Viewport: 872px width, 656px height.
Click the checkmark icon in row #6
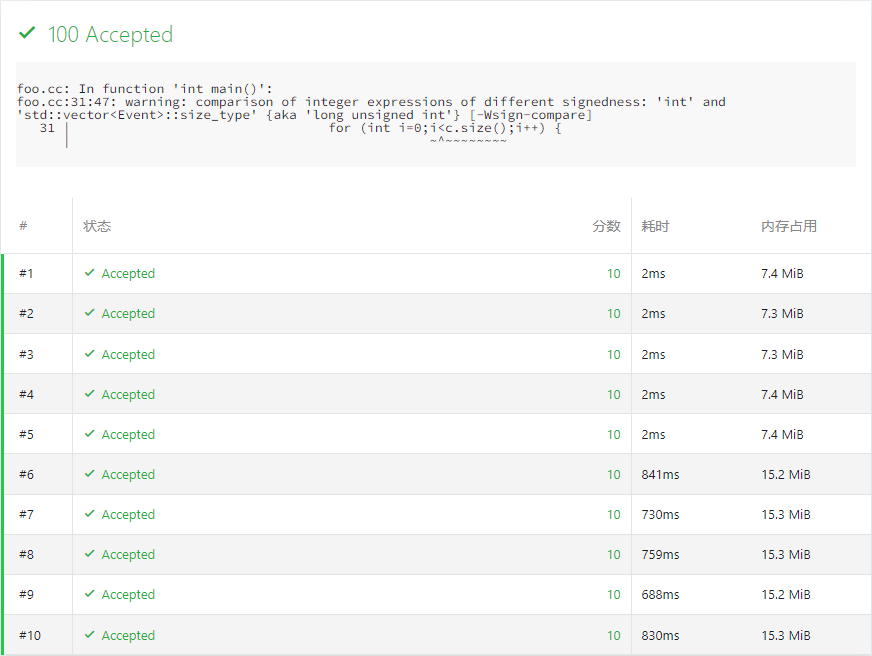pyautogui.click(x=90, y=474)
